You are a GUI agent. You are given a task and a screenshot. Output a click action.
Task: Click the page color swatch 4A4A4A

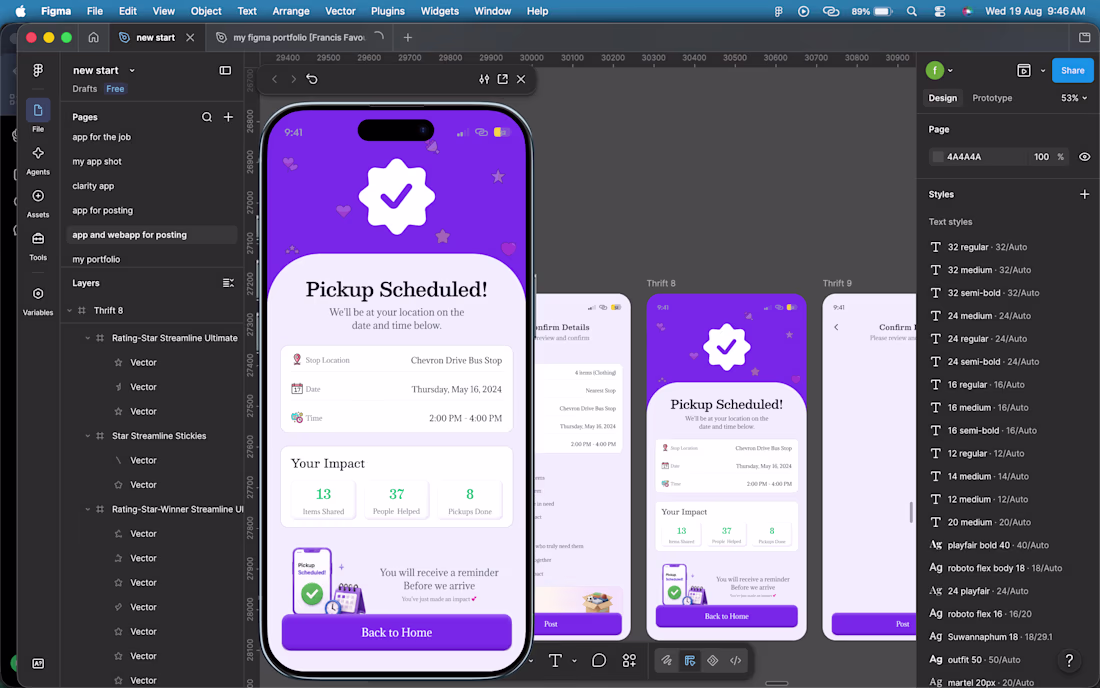click(937, 157)
